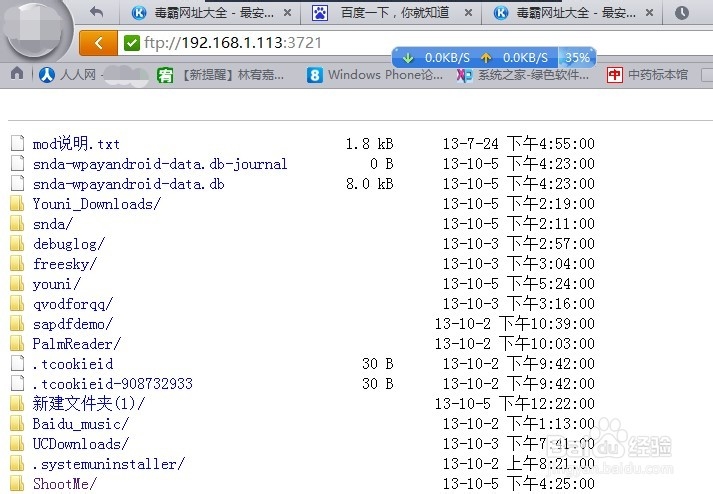The width and height of the screenshot is (713, 494).
Task: Open the qvodforqq/ folder
Action: (x=73, y=304)
